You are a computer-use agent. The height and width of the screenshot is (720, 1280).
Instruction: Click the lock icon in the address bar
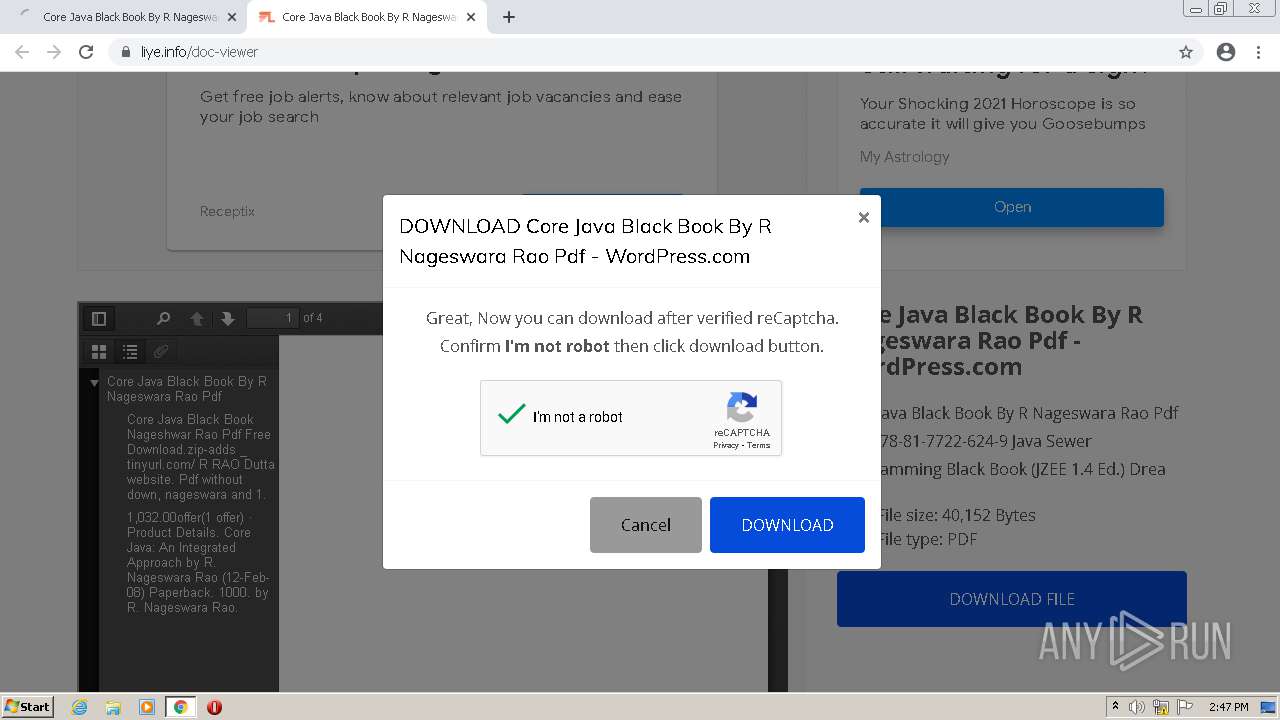click(x=126, y=52)
